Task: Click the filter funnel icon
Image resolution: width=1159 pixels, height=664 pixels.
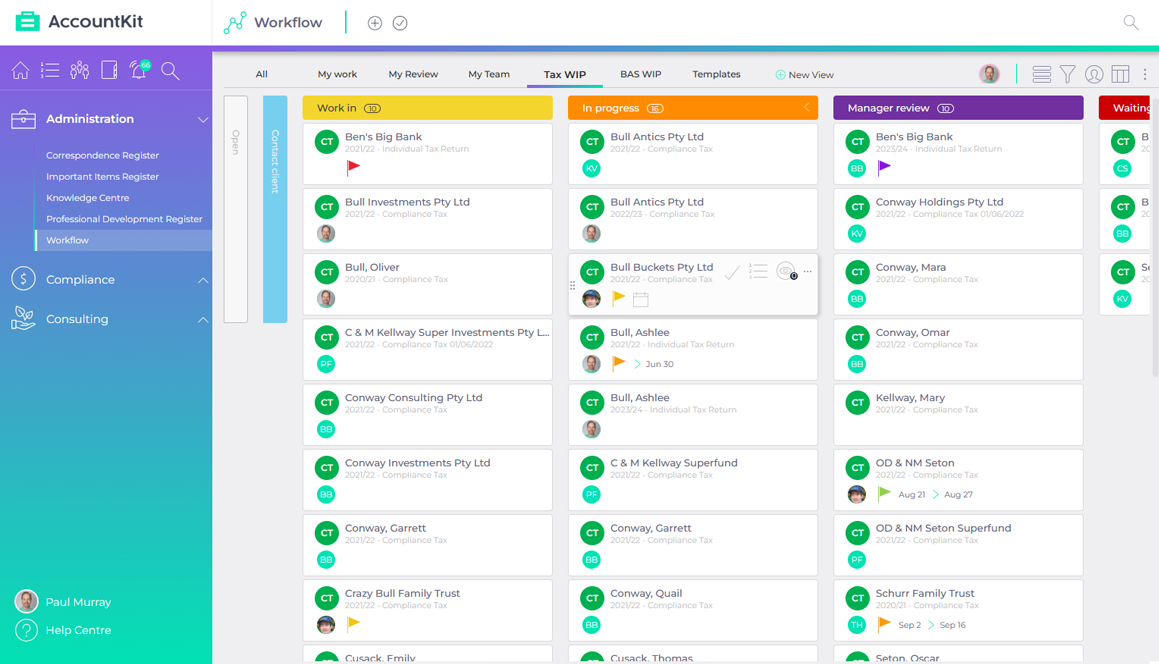Action: [1067, 74]
